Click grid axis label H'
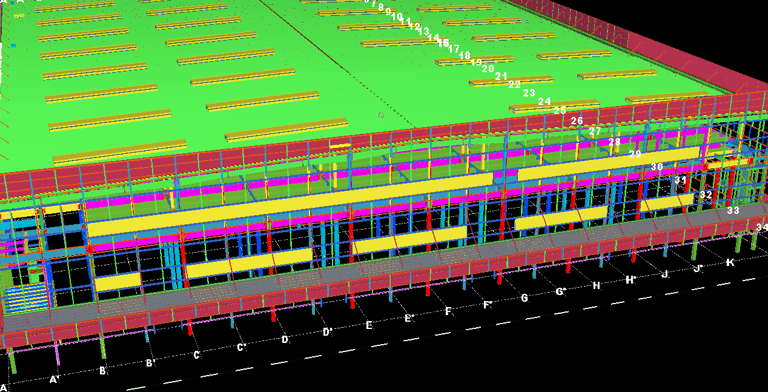 coord(631,280)
